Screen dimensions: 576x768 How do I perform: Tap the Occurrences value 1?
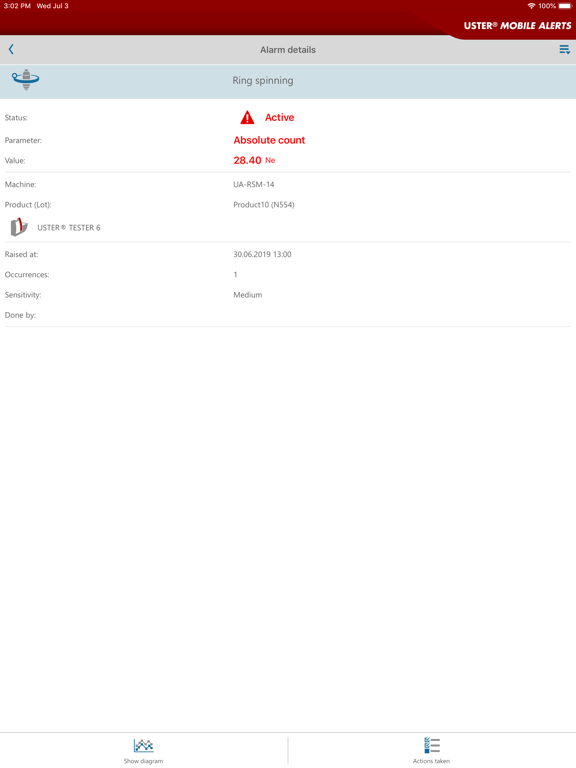236,275
